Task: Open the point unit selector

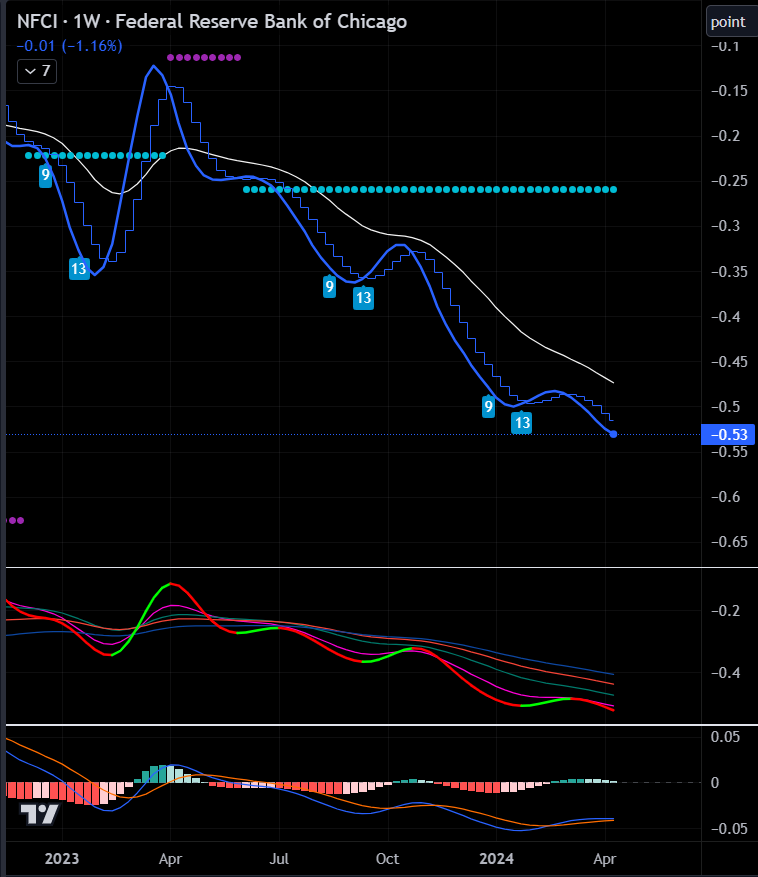Action: coord(727,21)
